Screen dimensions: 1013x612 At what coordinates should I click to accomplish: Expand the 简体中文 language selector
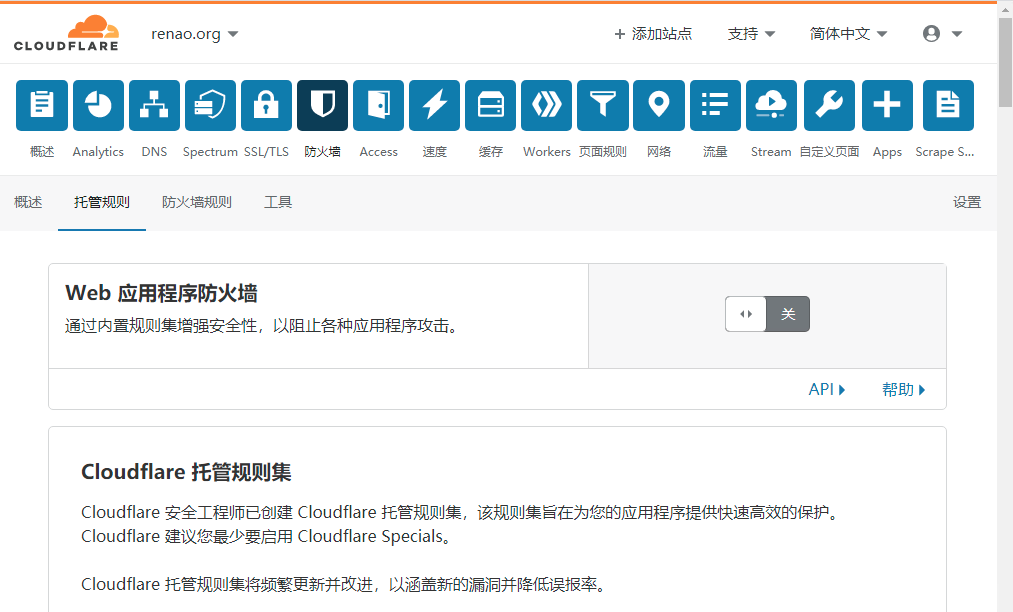click(848, 34)
